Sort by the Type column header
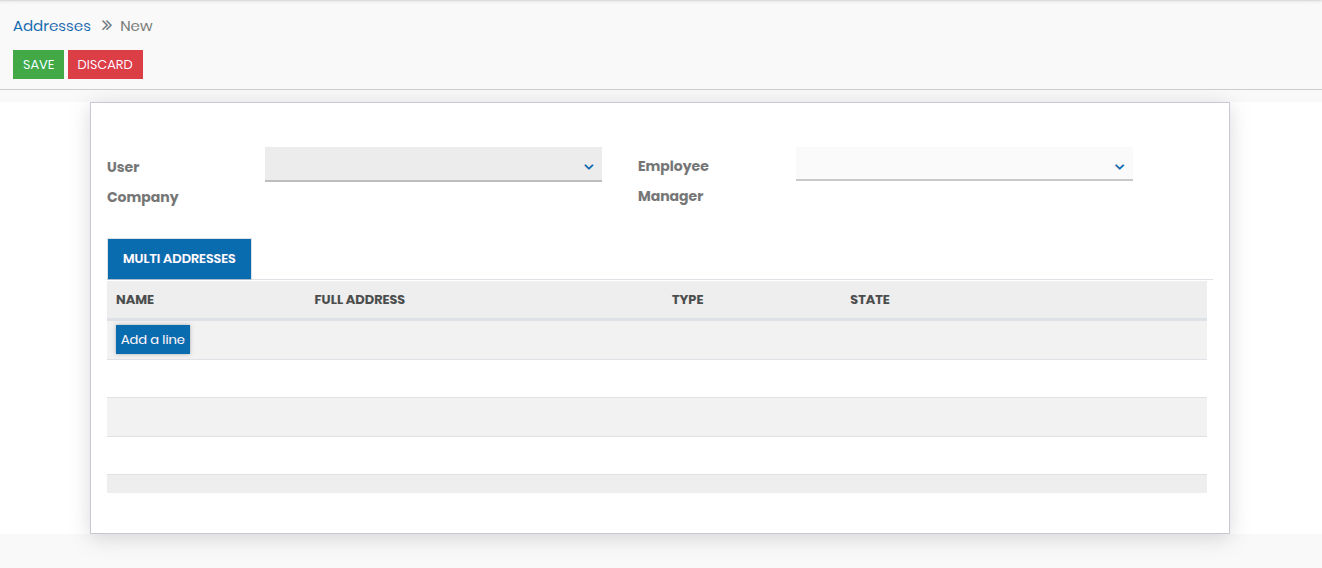This screenshot has width=1322, height=568. pos(687,300)
